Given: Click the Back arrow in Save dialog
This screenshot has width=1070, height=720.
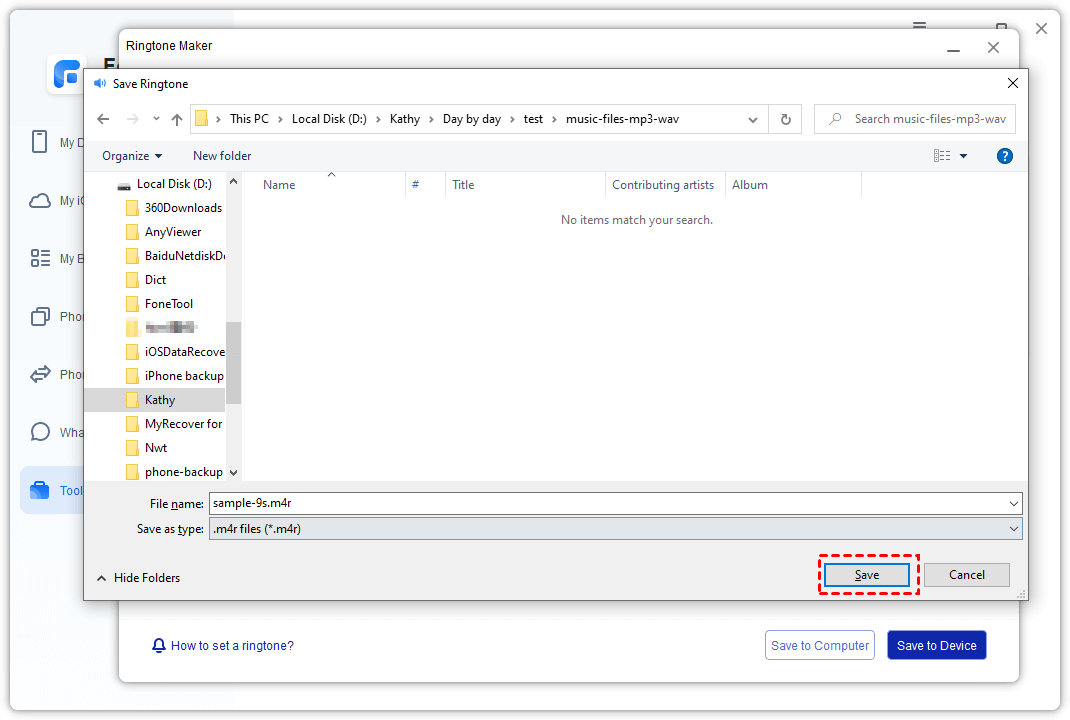Looking at the screenshot, I should point(103,119).
